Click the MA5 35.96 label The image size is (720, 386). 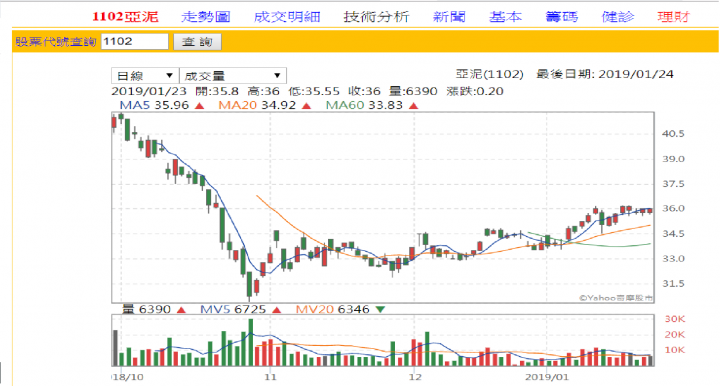[154, 105]
